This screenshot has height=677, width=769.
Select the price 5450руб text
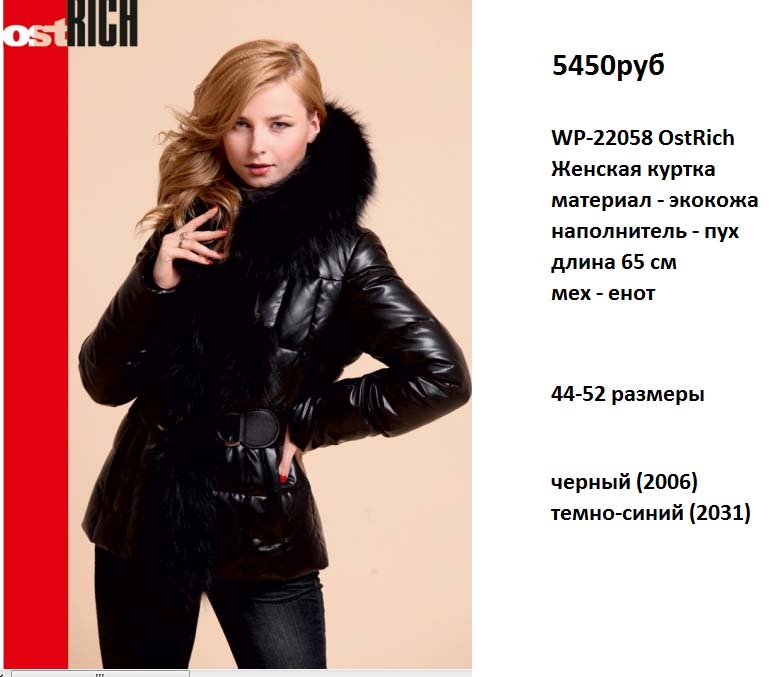(608, 65)
